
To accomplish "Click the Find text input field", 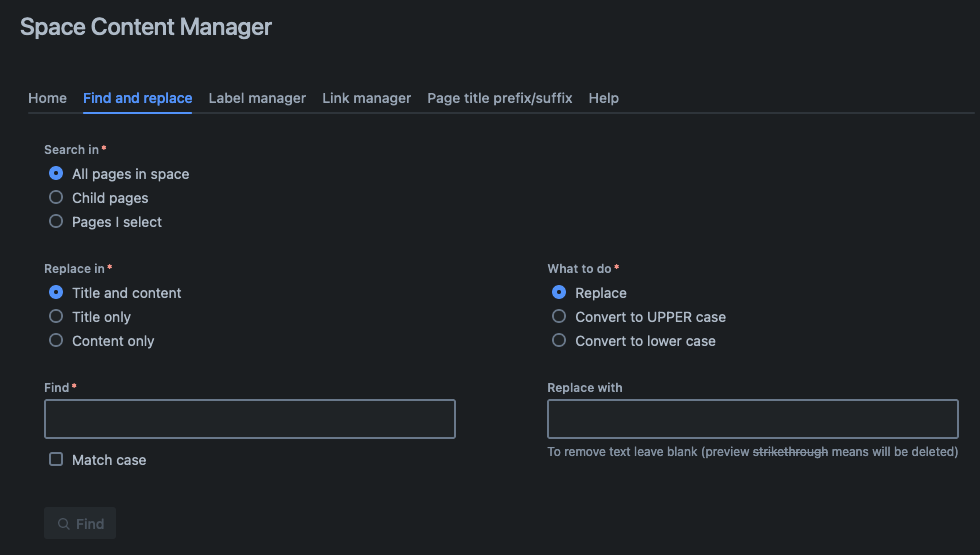I will (x=250, y=419).
